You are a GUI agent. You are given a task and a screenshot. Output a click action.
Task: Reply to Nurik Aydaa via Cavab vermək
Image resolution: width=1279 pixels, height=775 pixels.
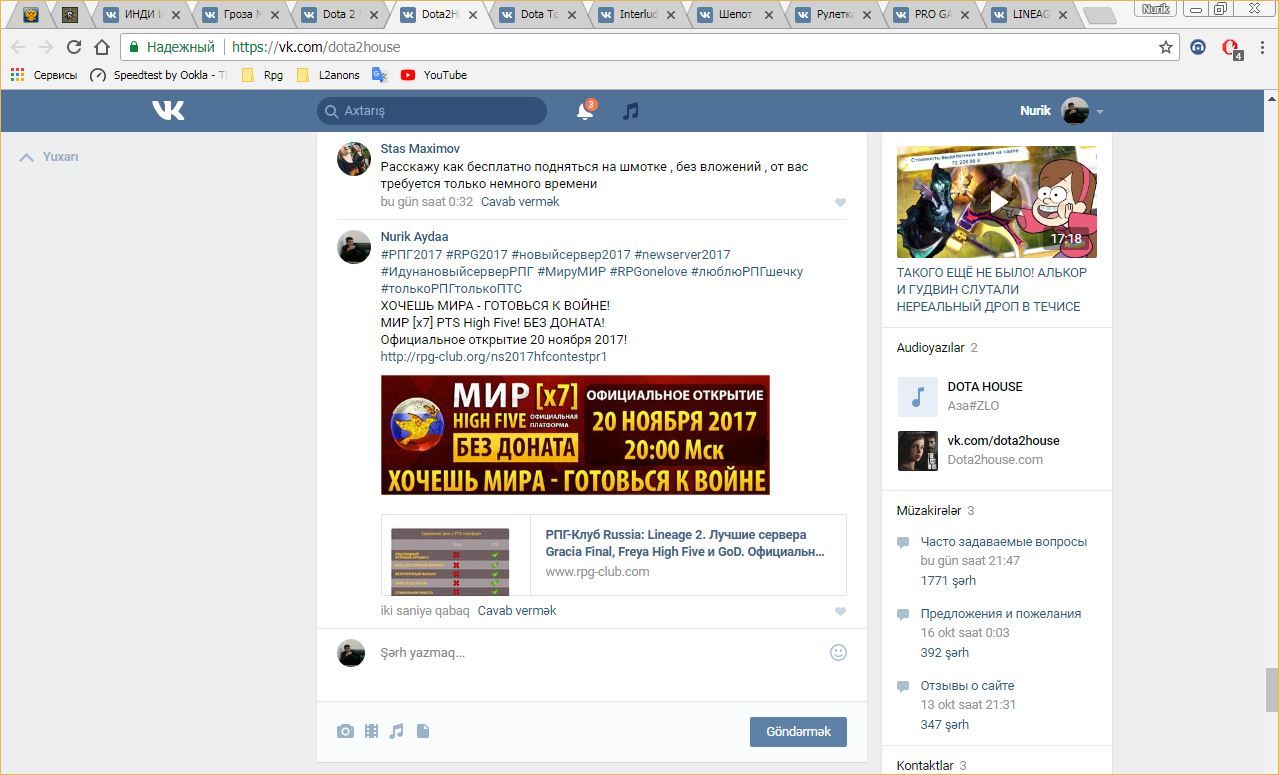click(x=517, y=611)
